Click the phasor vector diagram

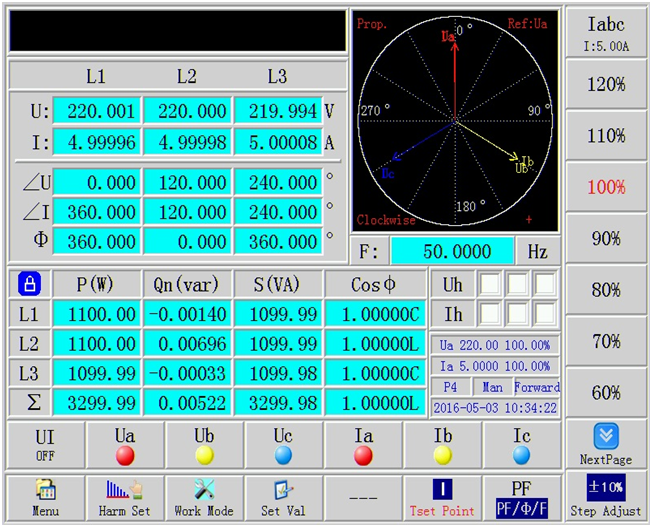pos(455,121)
